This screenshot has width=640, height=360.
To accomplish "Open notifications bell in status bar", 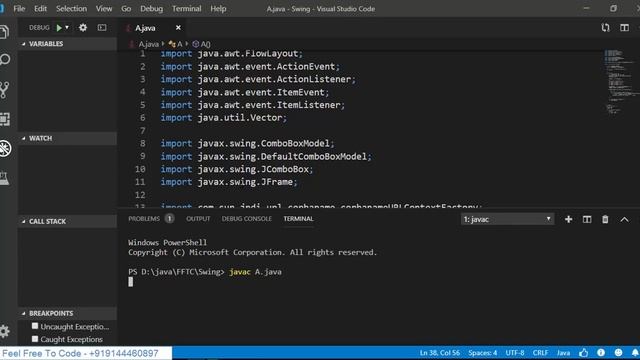I will pyautogui.click(x=635, y=353).
